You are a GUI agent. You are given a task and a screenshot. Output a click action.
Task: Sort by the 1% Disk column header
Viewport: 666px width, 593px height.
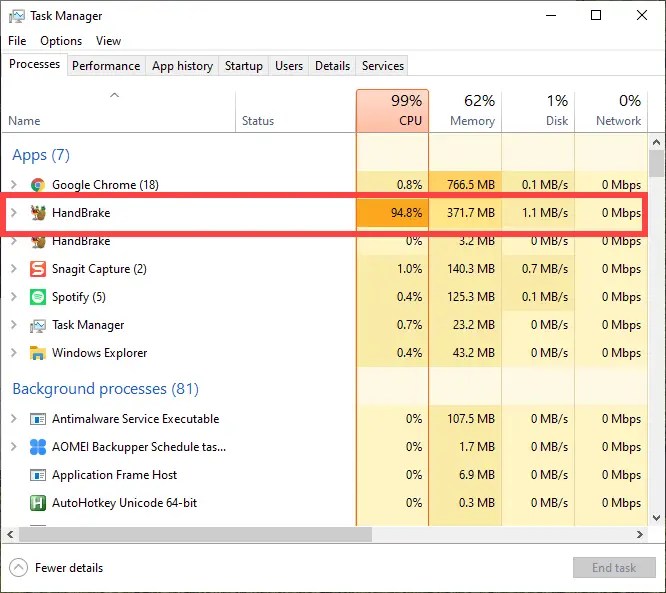coord(538,111)
